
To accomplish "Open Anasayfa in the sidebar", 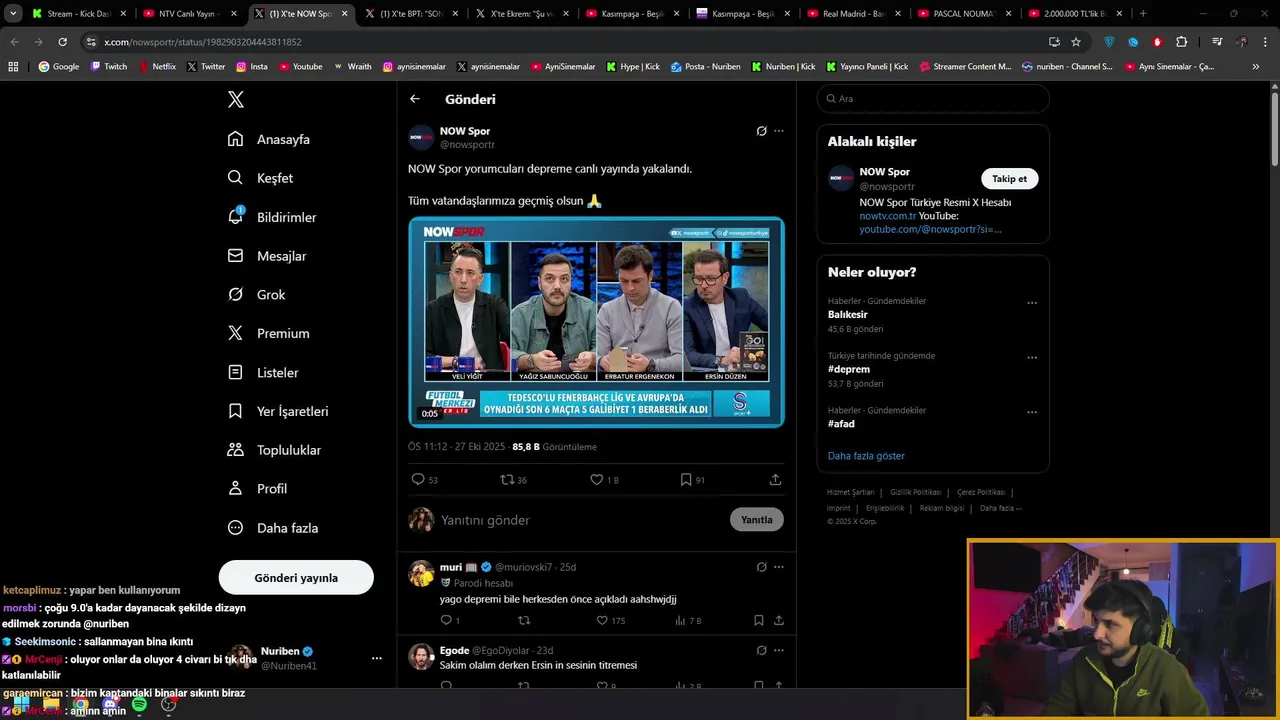I will tap(269, 139).
